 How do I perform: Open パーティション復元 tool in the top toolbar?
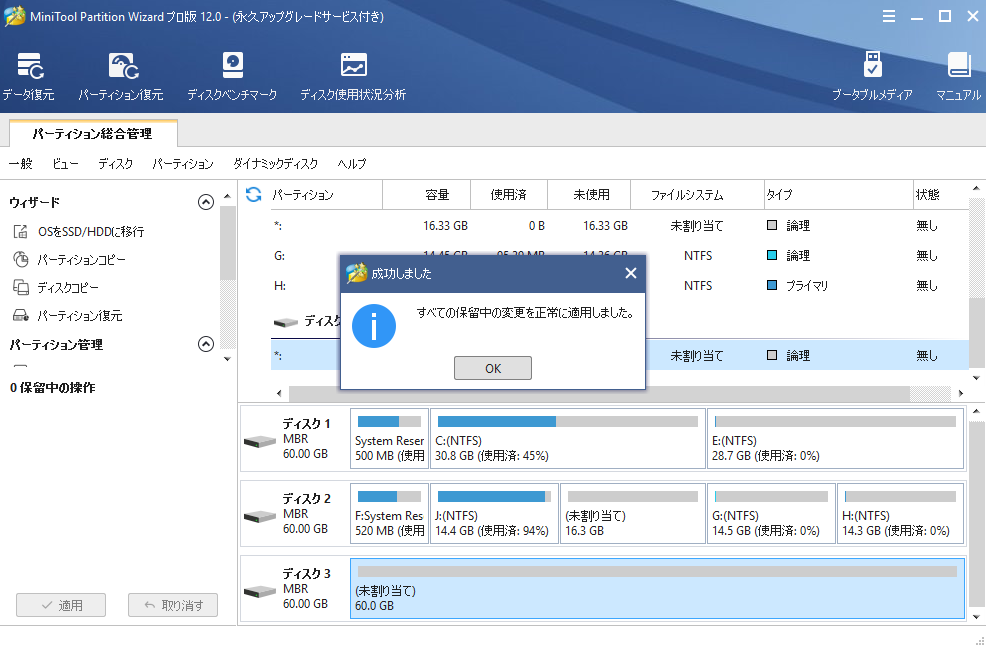pyautogui.click(x=121, y=77)
